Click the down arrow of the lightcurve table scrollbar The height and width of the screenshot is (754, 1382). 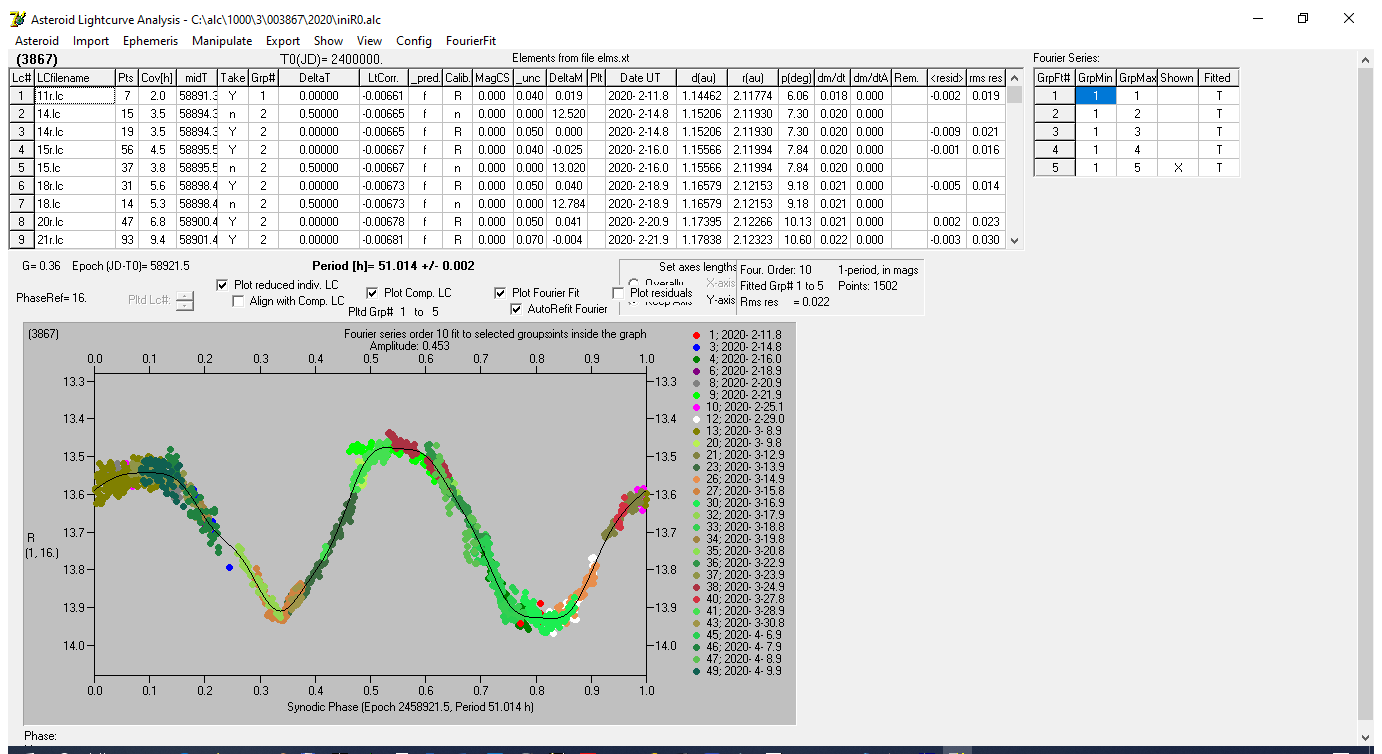[x=1015, y=240]
